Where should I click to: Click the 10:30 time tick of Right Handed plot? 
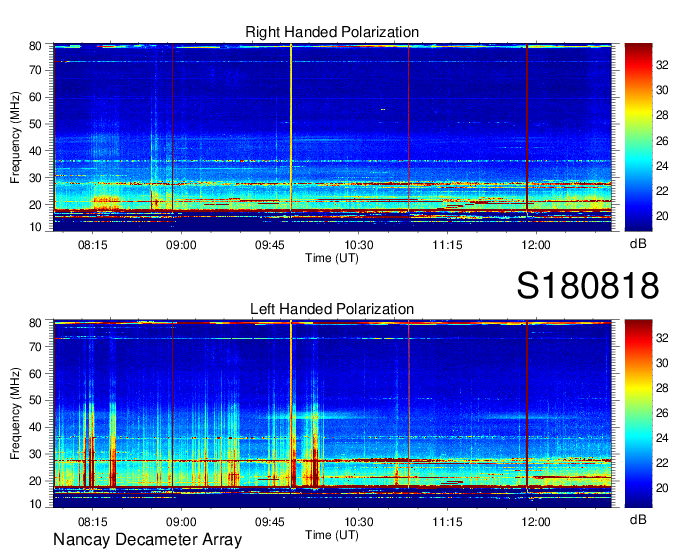359,245
